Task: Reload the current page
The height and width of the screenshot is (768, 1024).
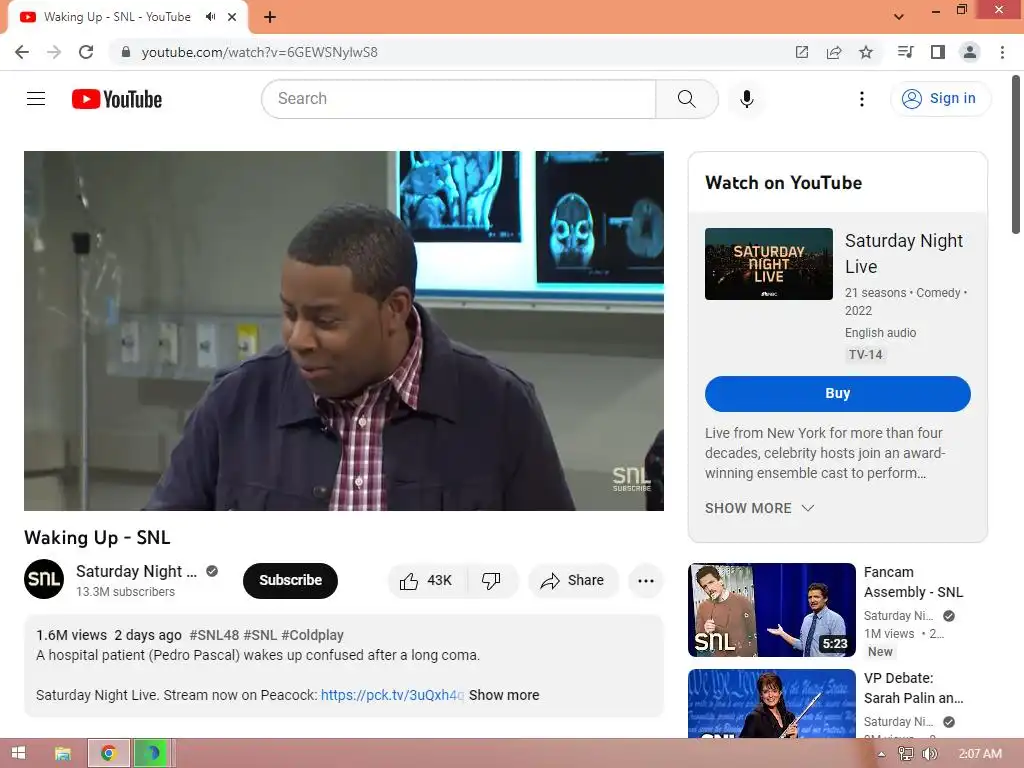Action: pos(86,52)
